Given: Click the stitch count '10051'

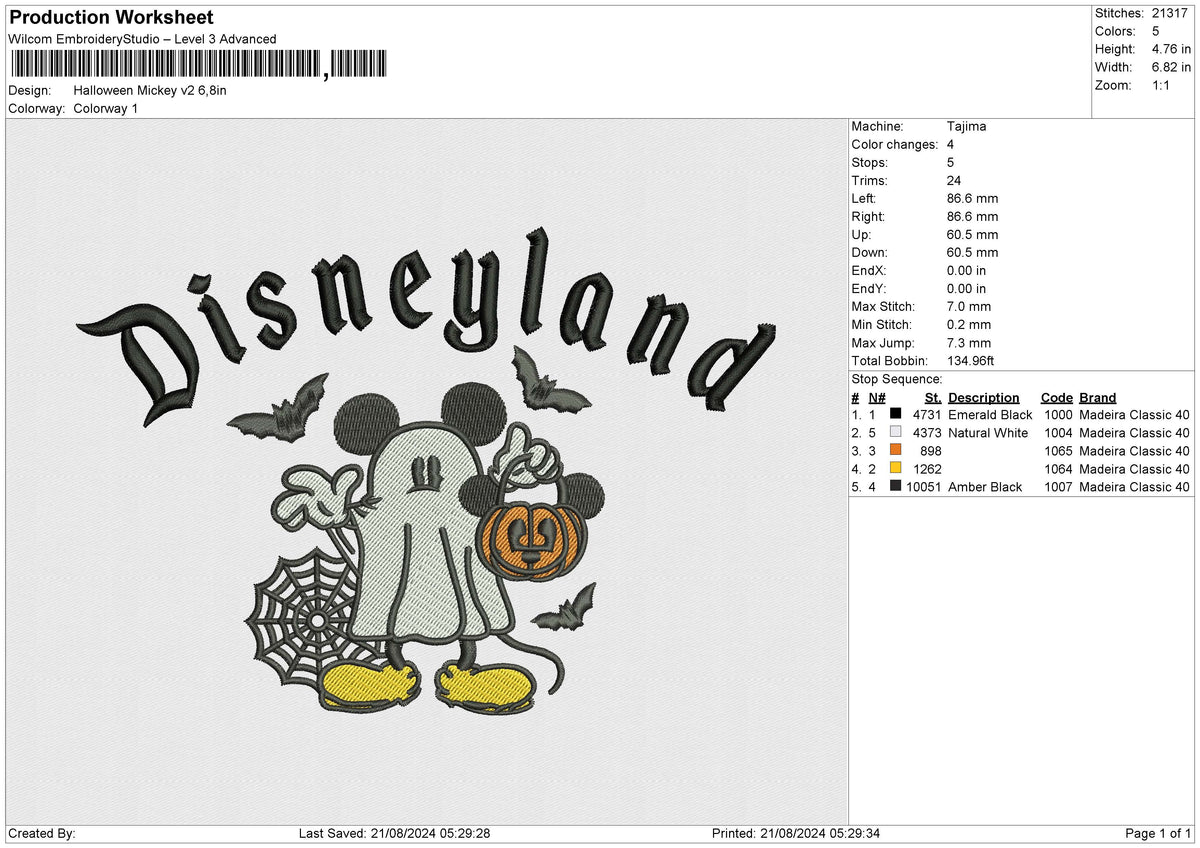Looking at the screenshot, I should pos(923,487).
